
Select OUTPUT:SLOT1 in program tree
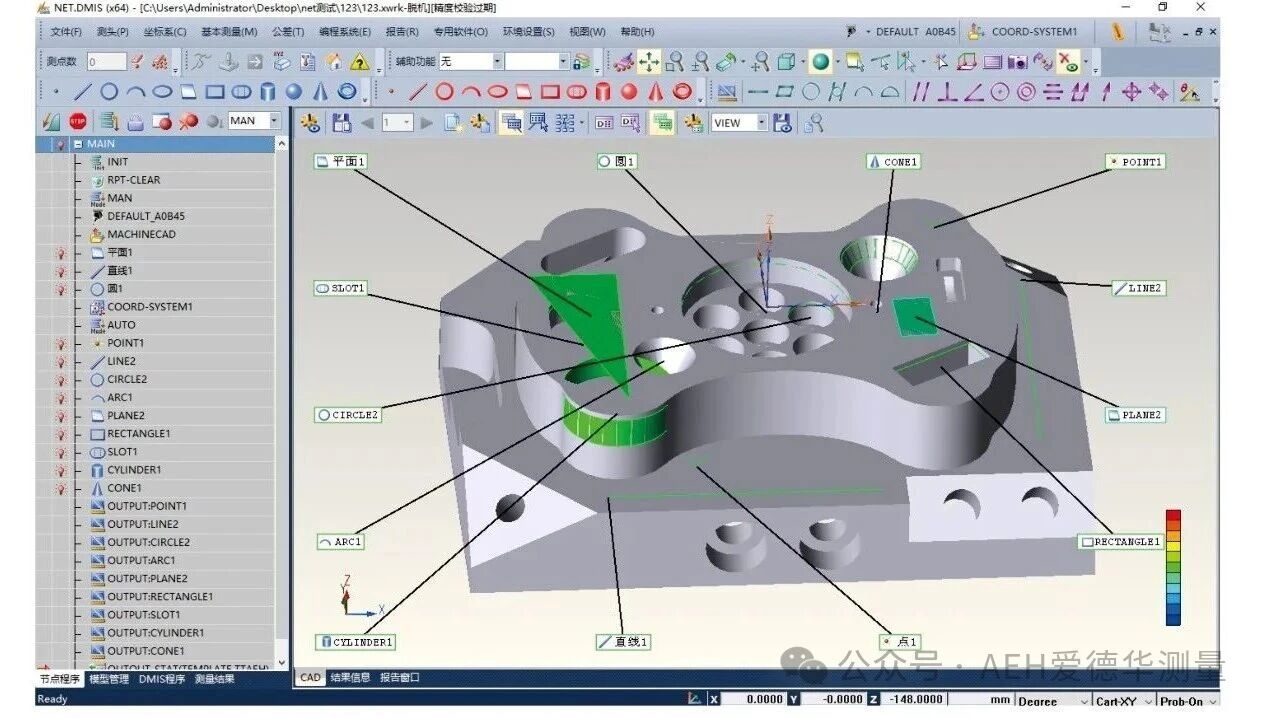pos(143,615)
